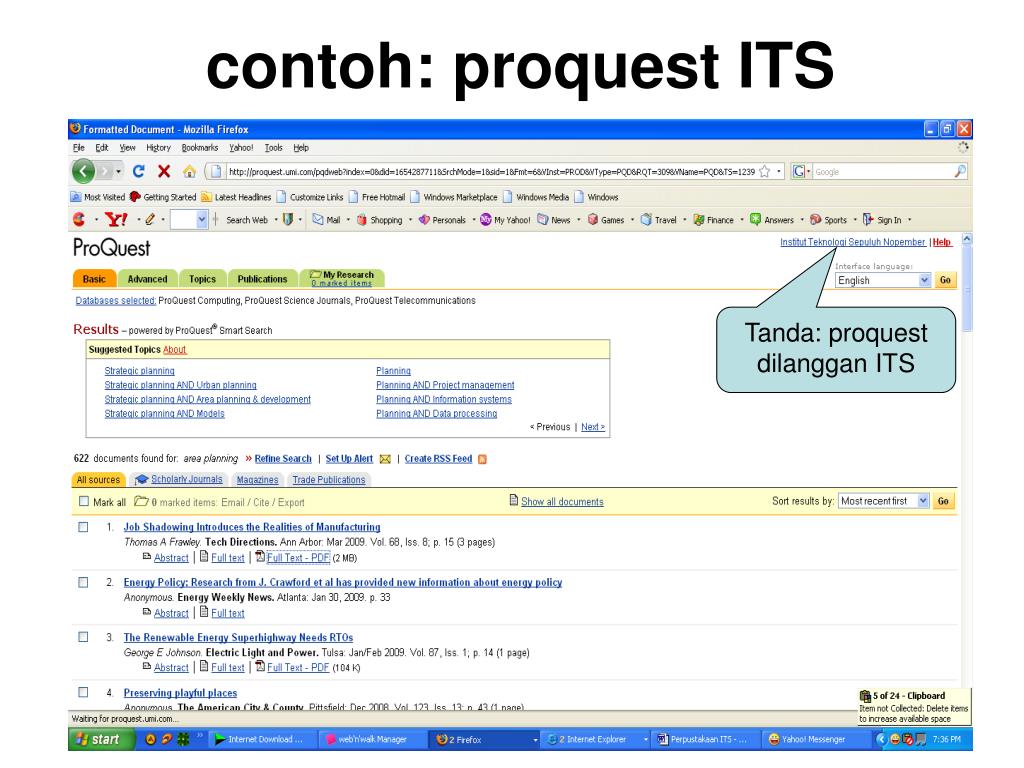Click PDF icon for Renewable Energy Superhighway article
The width and height of the screenshot is (1024, 768).
click(x=260, y=667)
